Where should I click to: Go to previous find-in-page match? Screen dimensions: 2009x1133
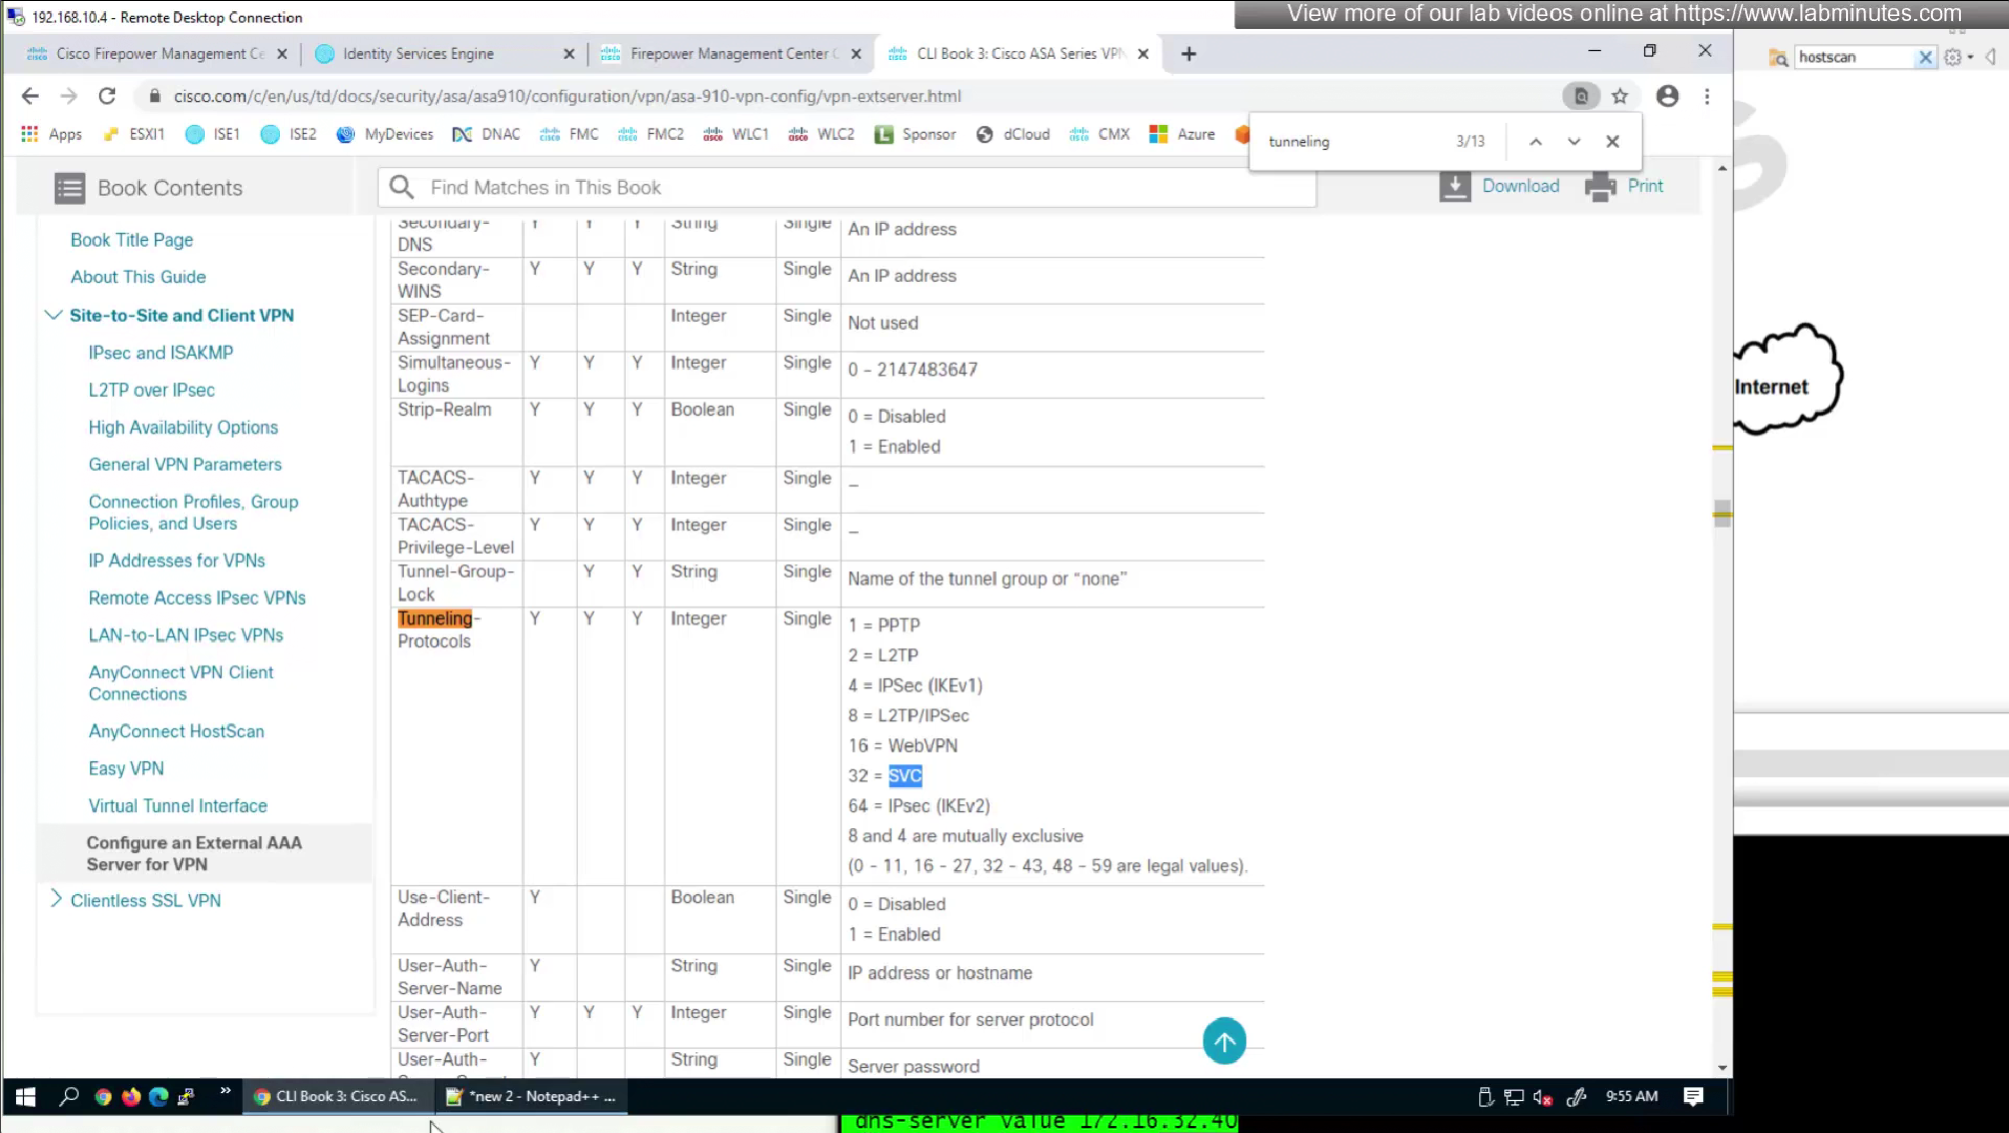[x=1535, y=142]
